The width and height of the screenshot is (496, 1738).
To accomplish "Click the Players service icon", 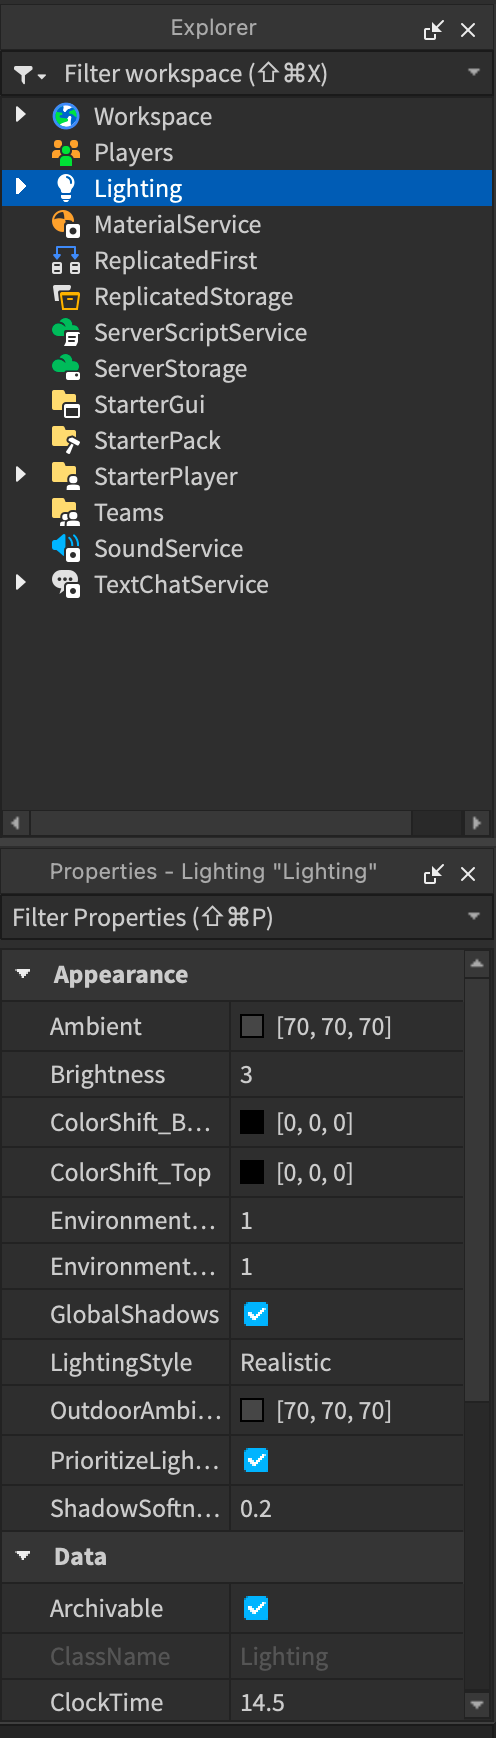I will pyautogui.click(x=66, y=152).
